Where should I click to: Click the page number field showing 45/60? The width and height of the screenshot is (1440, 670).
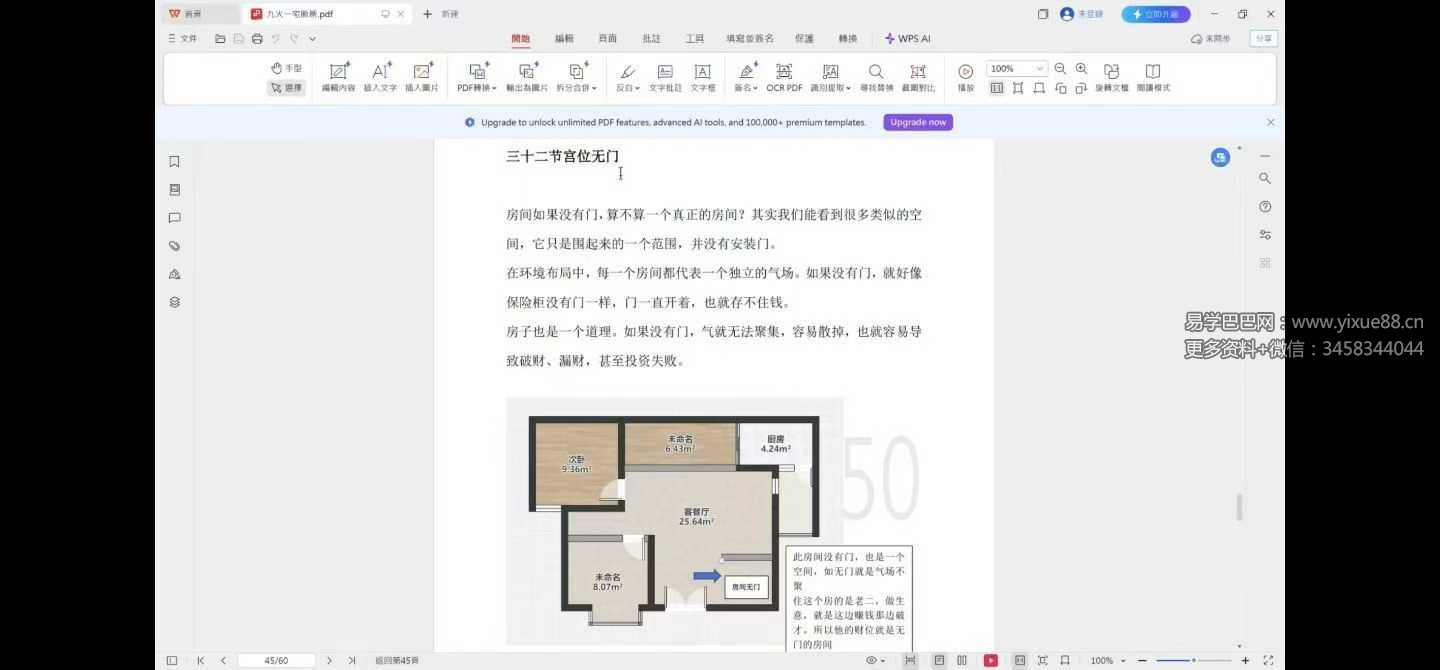(276, 661)
